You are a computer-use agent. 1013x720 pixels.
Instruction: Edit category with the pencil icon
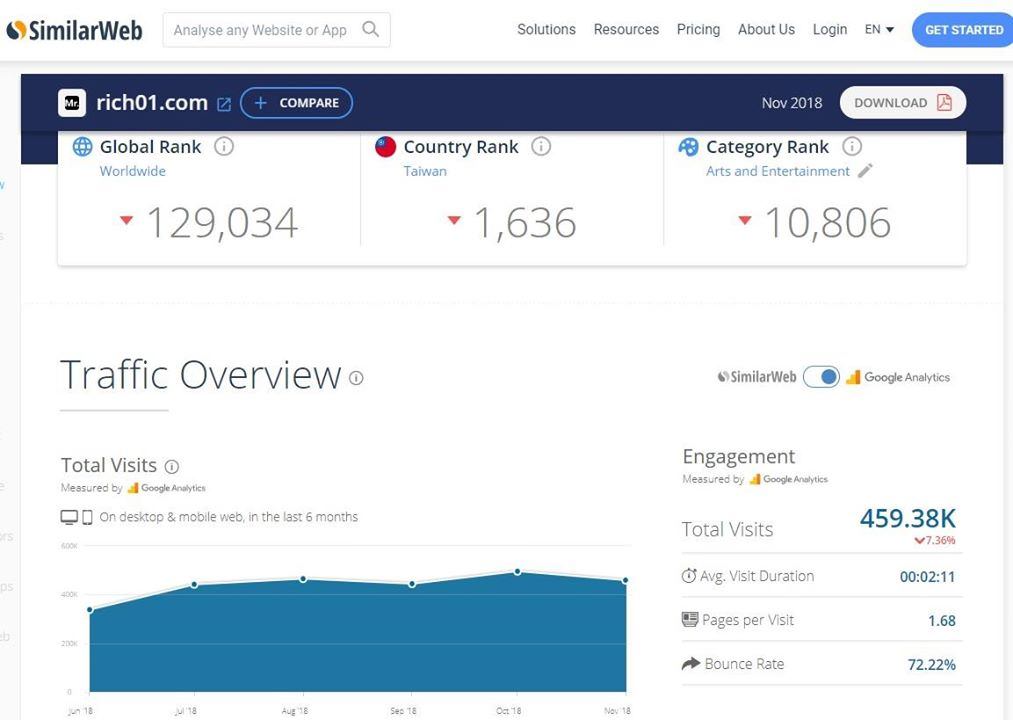click(865, 171)
